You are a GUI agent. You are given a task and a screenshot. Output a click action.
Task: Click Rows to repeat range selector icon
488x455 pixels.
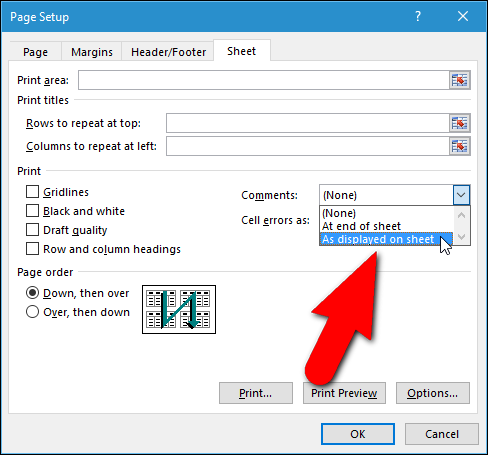pyautogui.click(x=459, y=123)
